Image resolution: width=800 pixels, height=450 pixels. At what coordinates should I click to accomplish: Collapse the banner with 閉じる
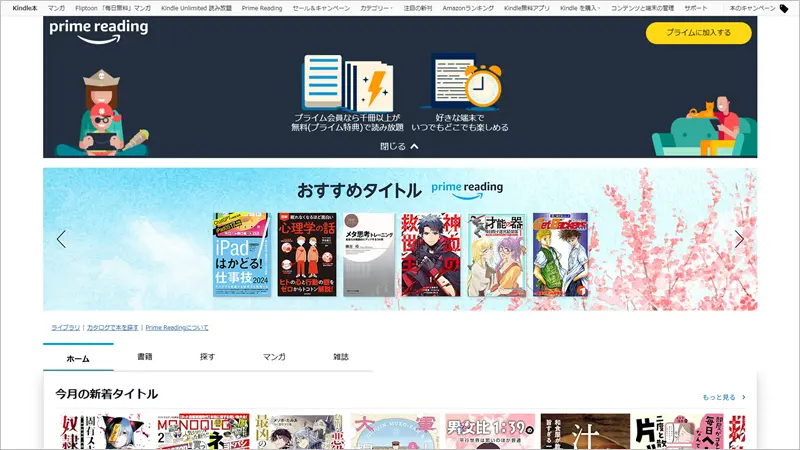pyautogui.click(x=399, y=146)
